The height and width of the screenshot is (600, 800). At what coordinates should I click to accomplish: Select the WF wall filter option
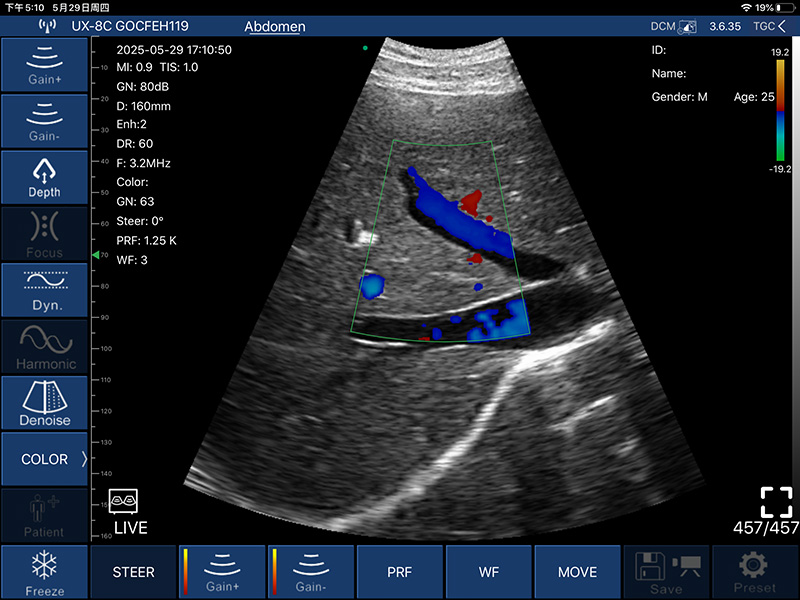(489, 572)
